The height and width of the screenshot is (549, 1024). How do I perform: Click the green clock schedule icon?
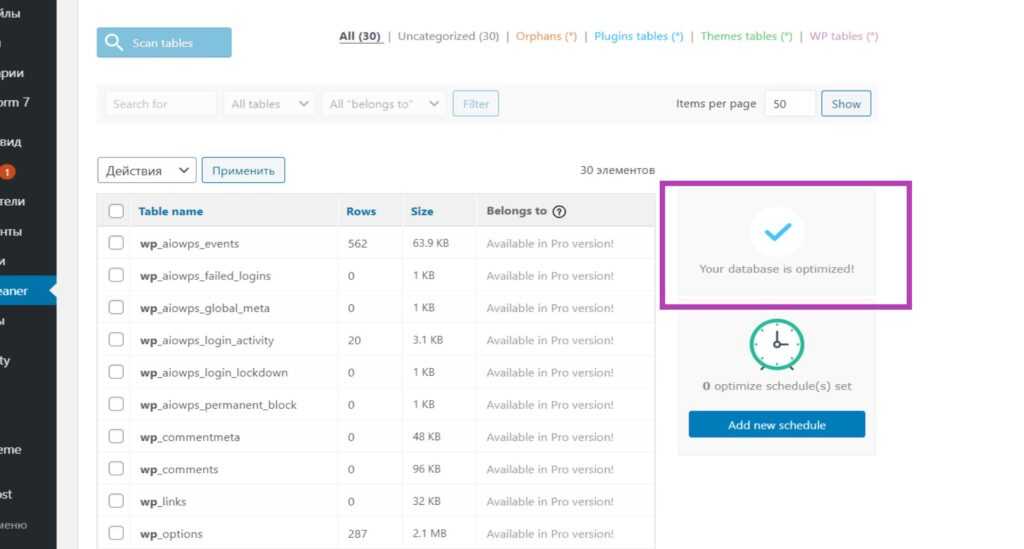[x=777, y=345]
